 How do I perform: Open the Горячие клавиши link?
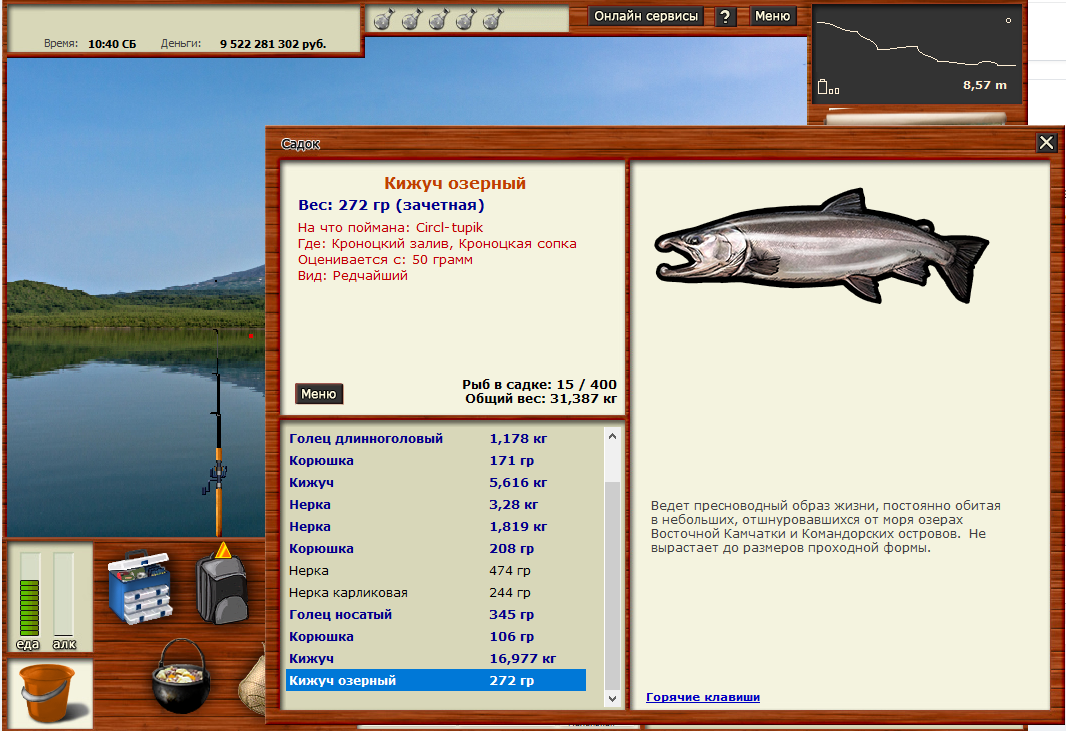tap(702, 697)
